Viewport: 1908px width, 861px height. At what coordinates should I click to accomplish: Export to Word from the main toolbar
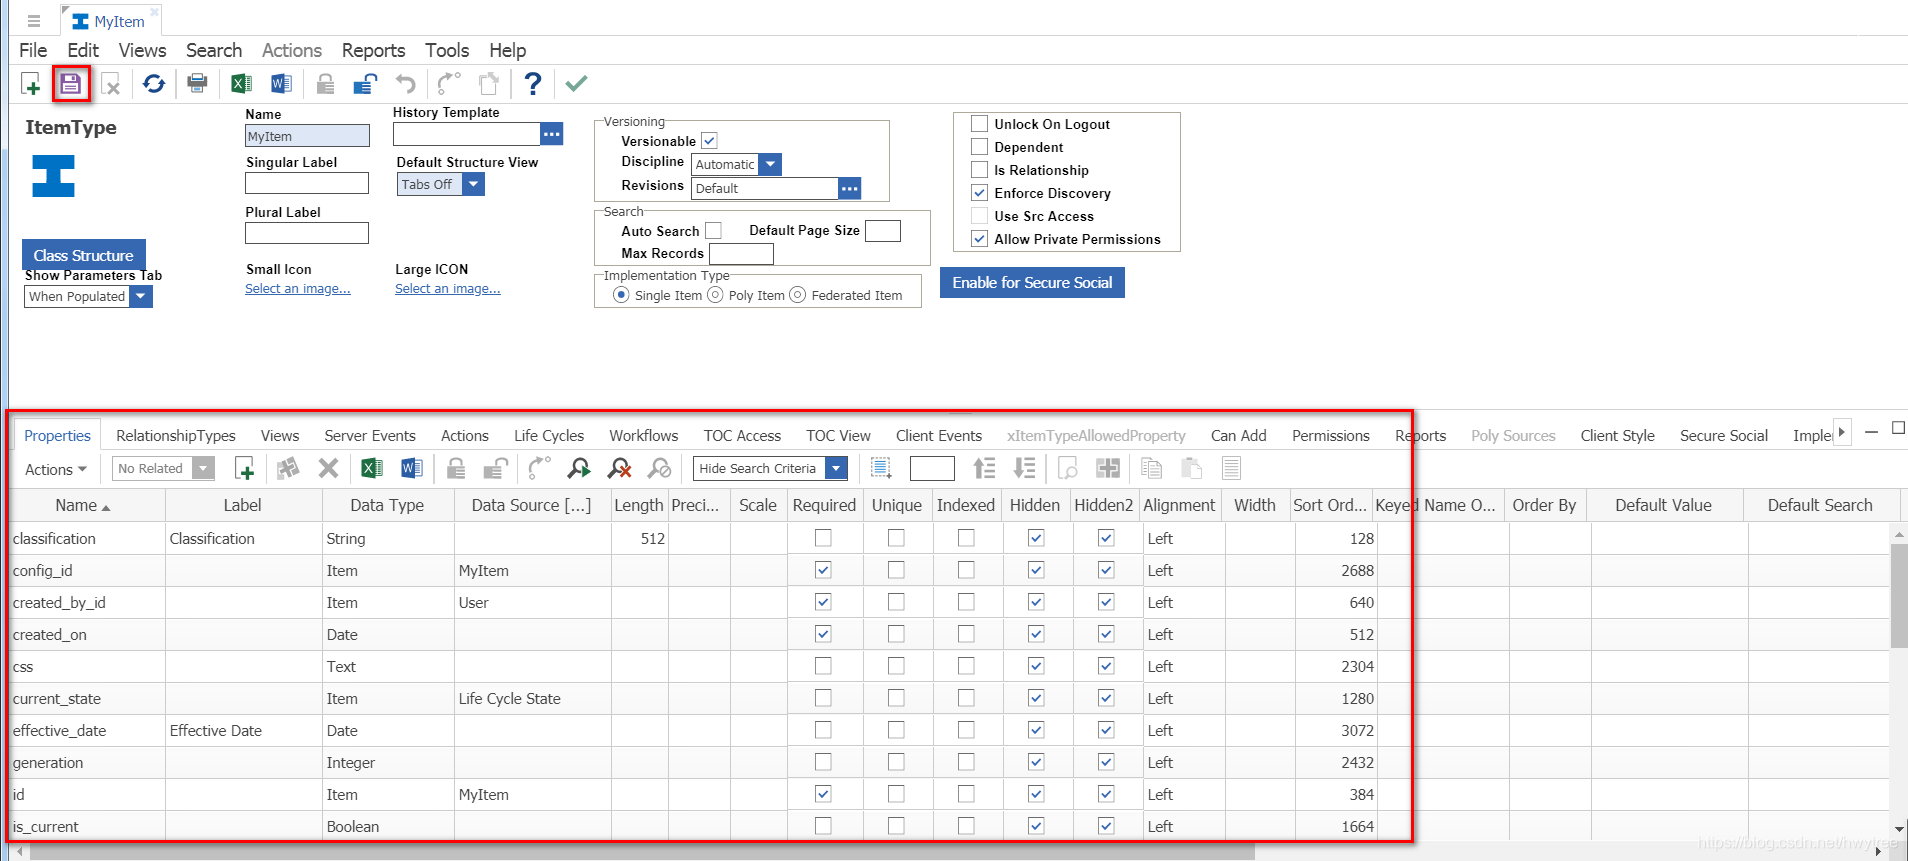(x=281, y=84)
